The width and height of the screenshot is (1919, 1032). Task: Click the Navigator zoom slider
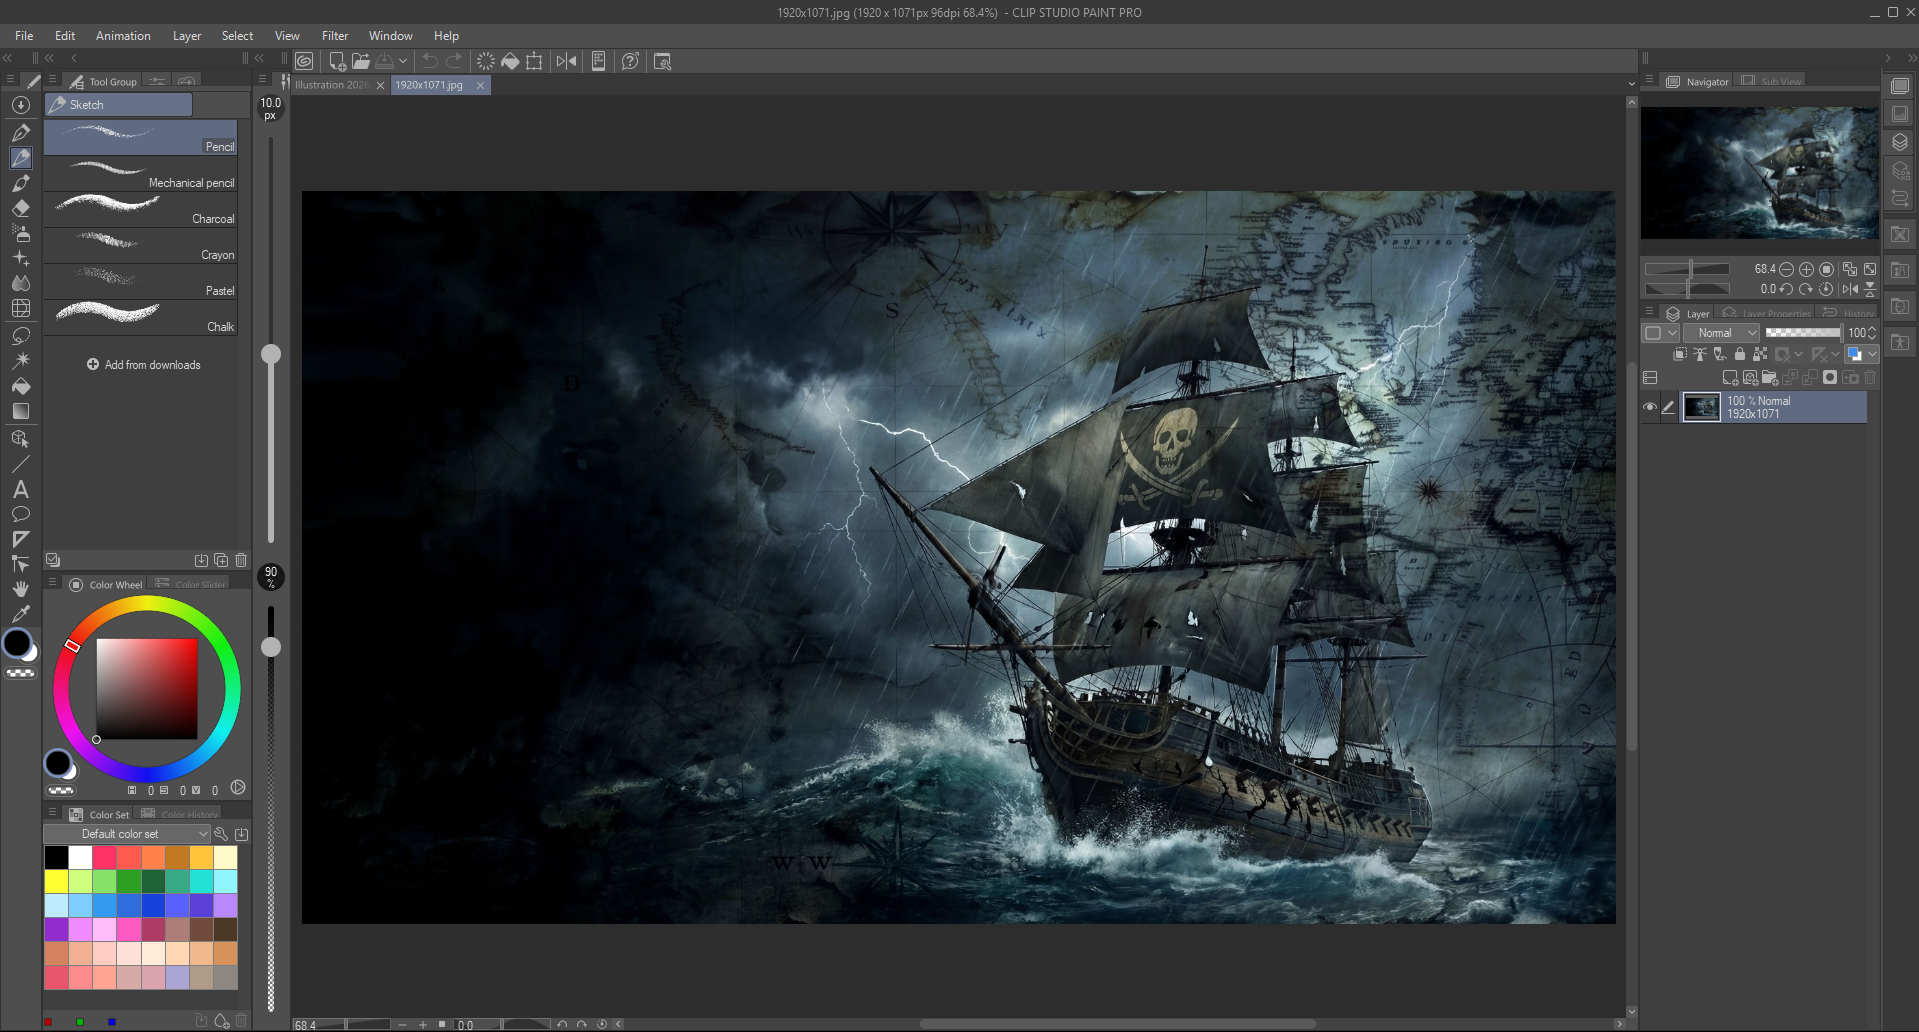pyautogui.click(x=1687, y=269)
